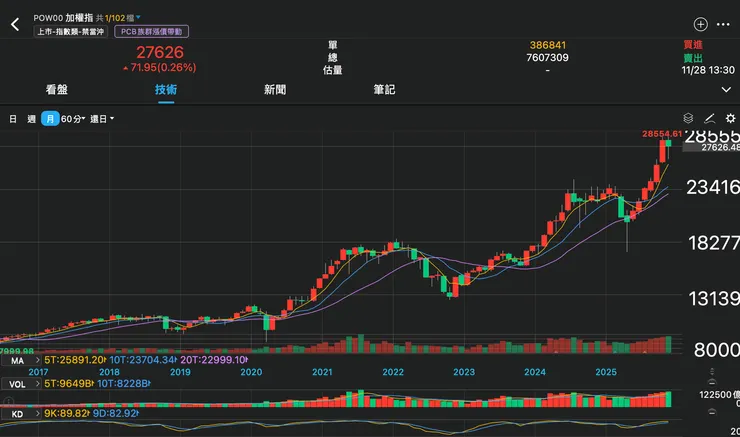The width and height of the screenshot is (740, 437).
Task: Expand the MA indicator selector
Action: click(22, 360)
